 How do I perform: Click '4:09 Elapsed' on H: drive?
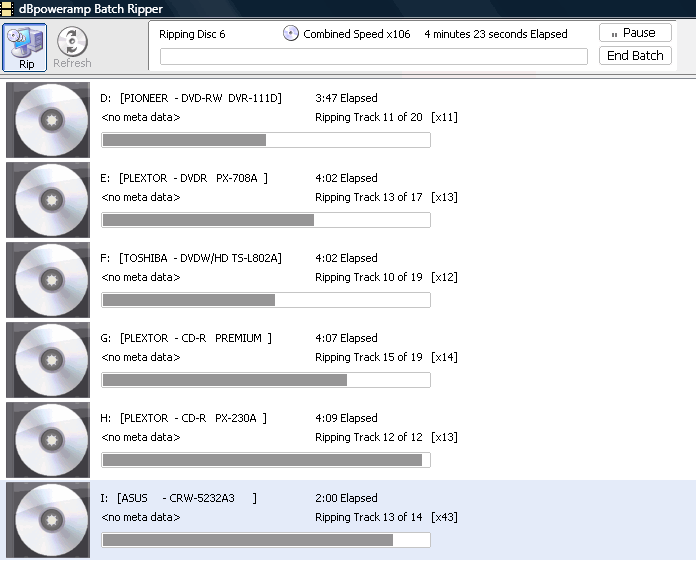(x=346, y=418)
